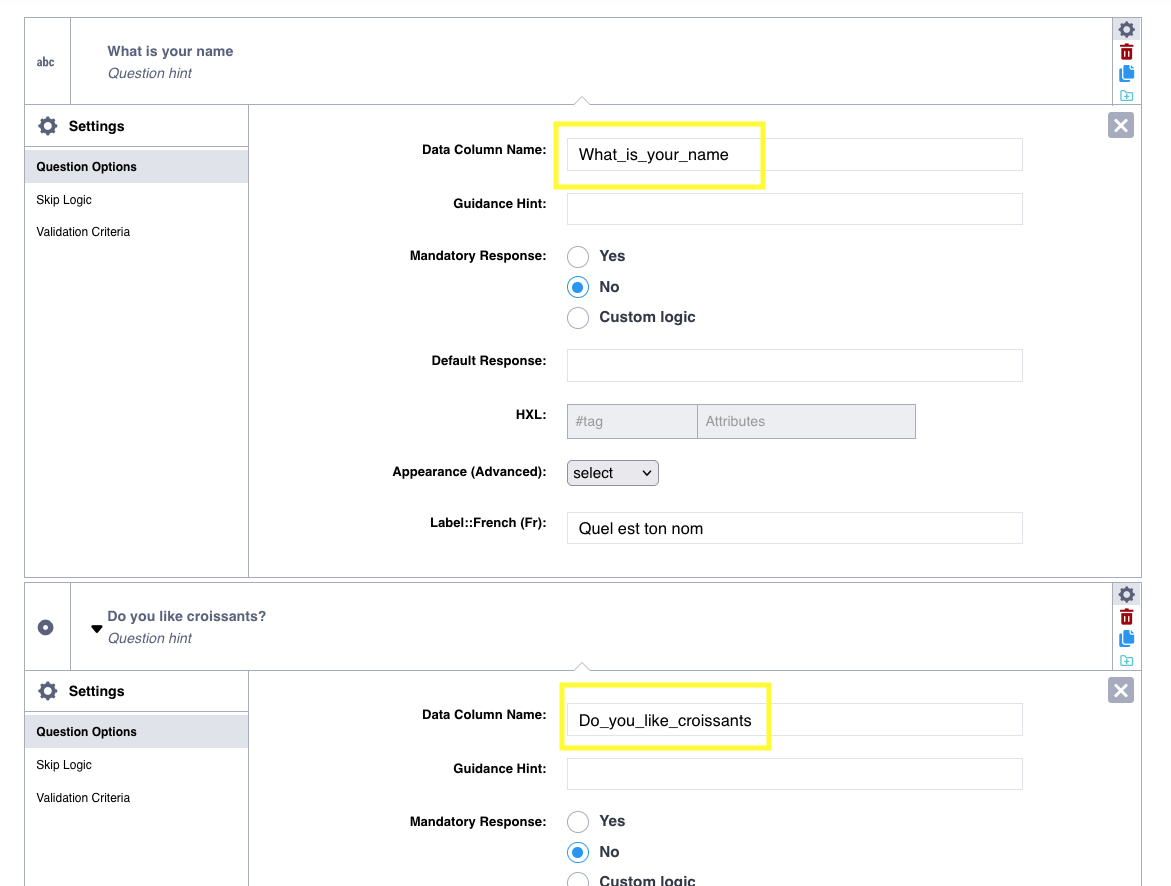Click the 'Quel est ton nom' French label field
This screenshot has height=886, width=1171.
pyautogui.click(x=794, y=528)
